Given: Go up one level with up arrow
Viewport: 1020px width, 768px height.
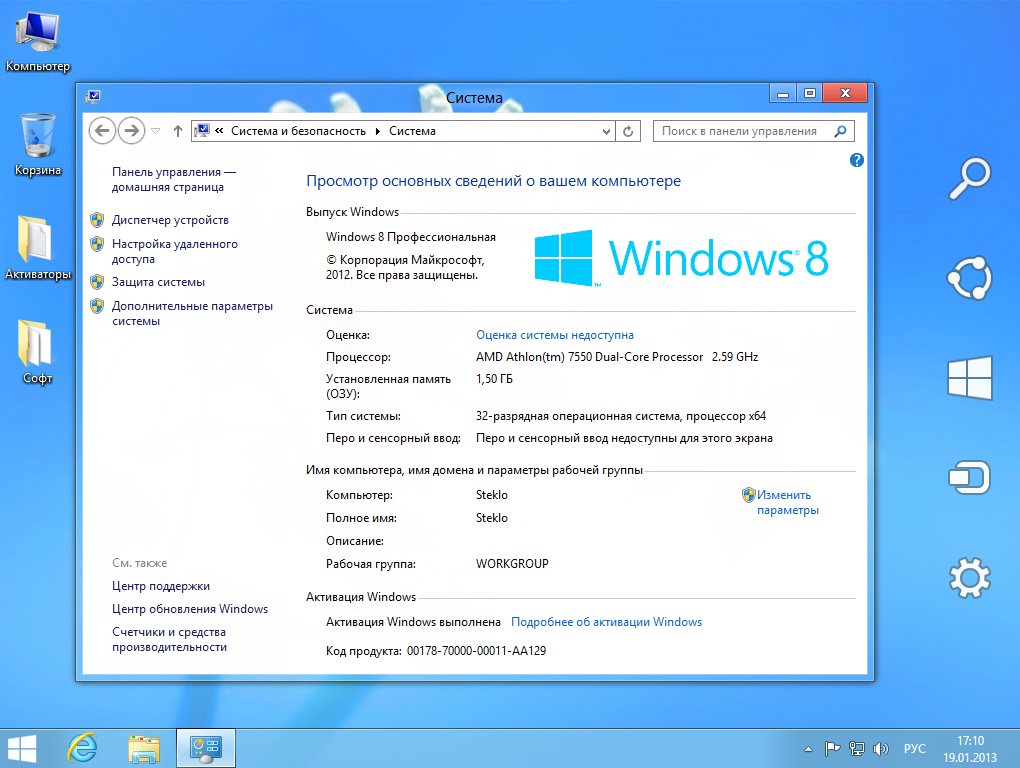Looking at the screenshot, I should click(178, 131).
